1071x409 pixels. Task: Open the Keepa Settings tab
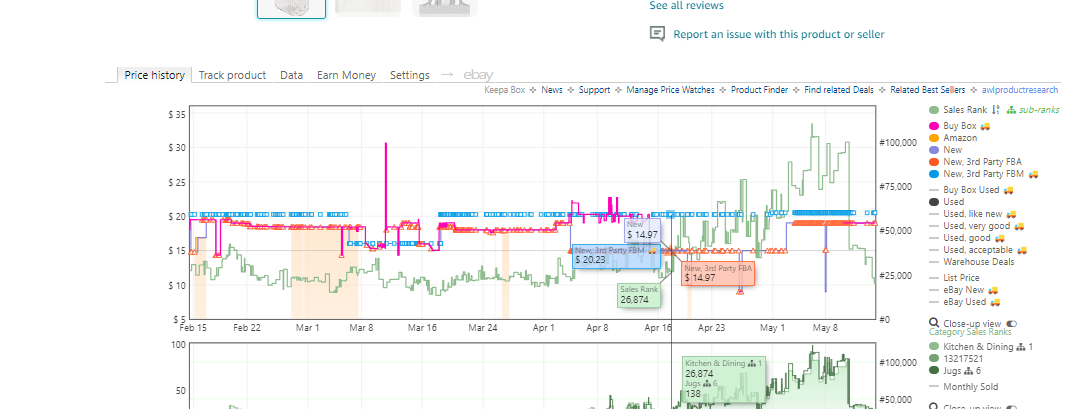point(410,75)
